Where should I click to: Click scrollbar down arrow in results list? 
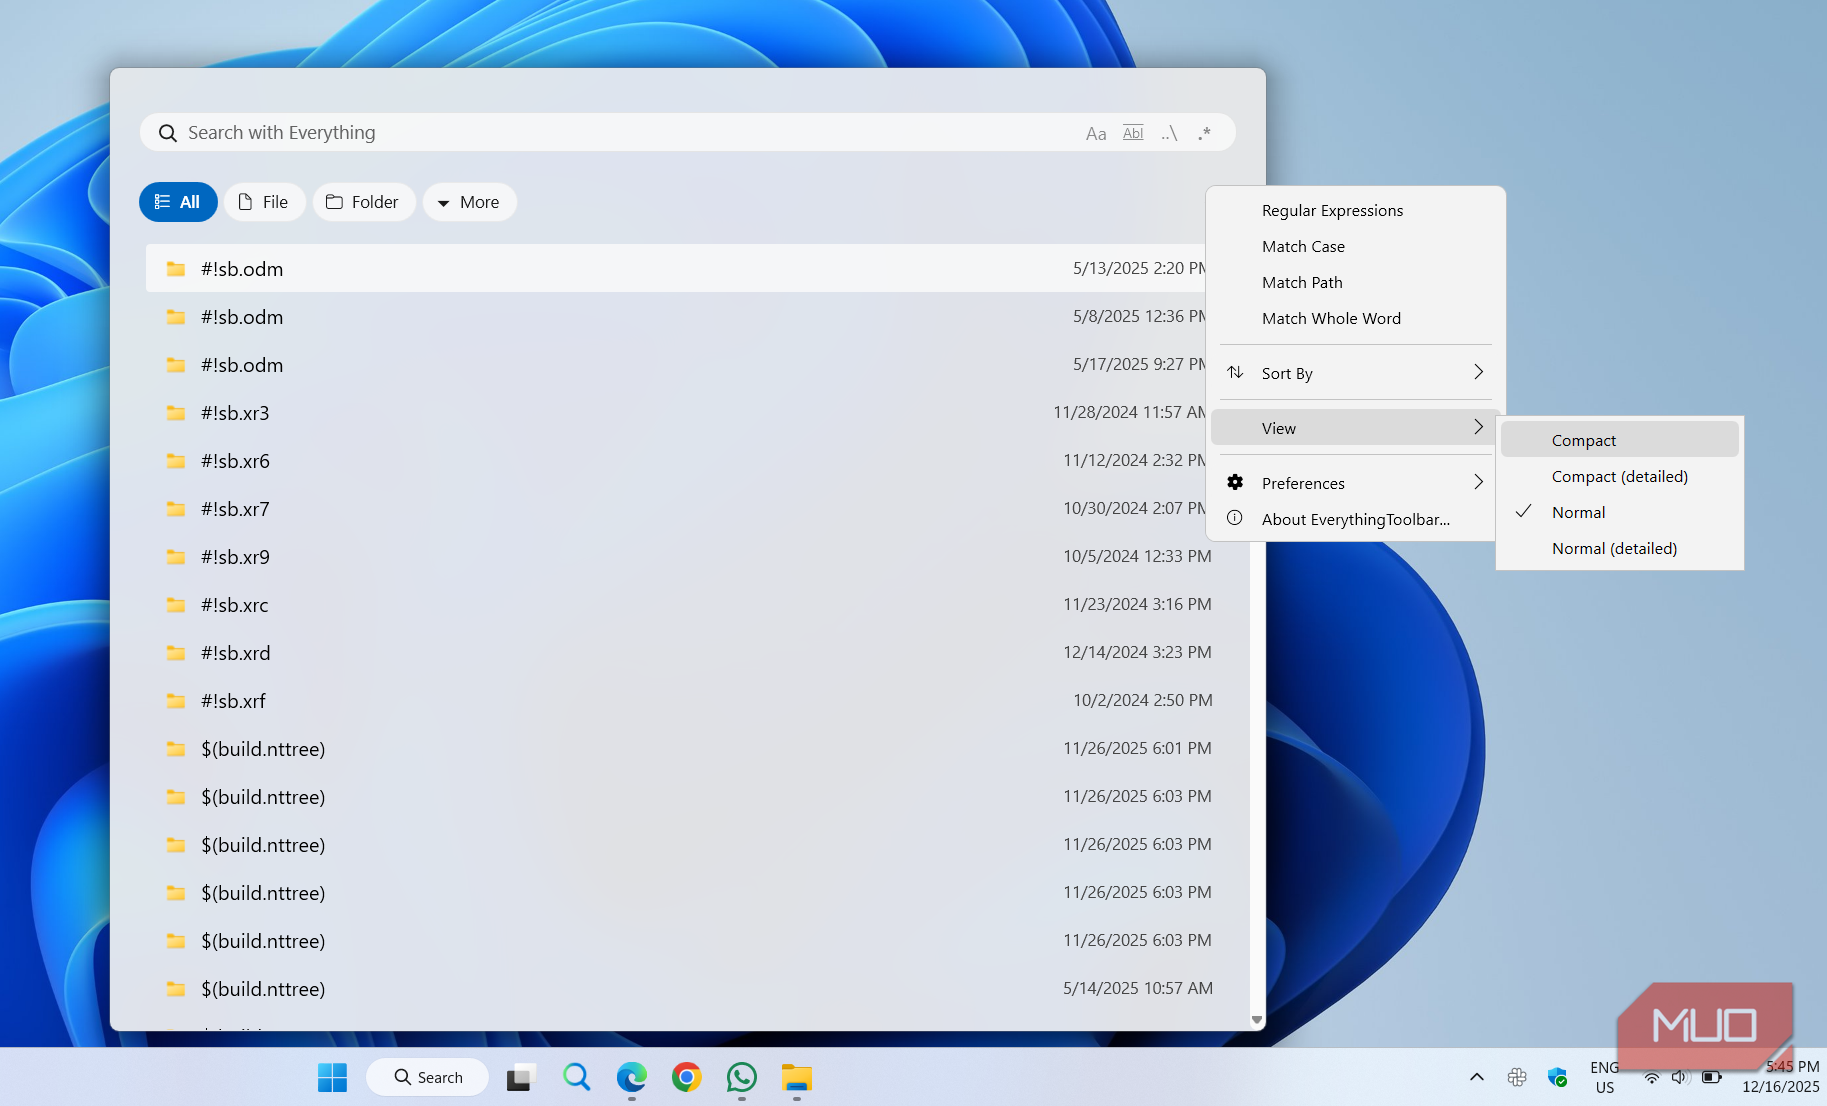[1257, 1020]
